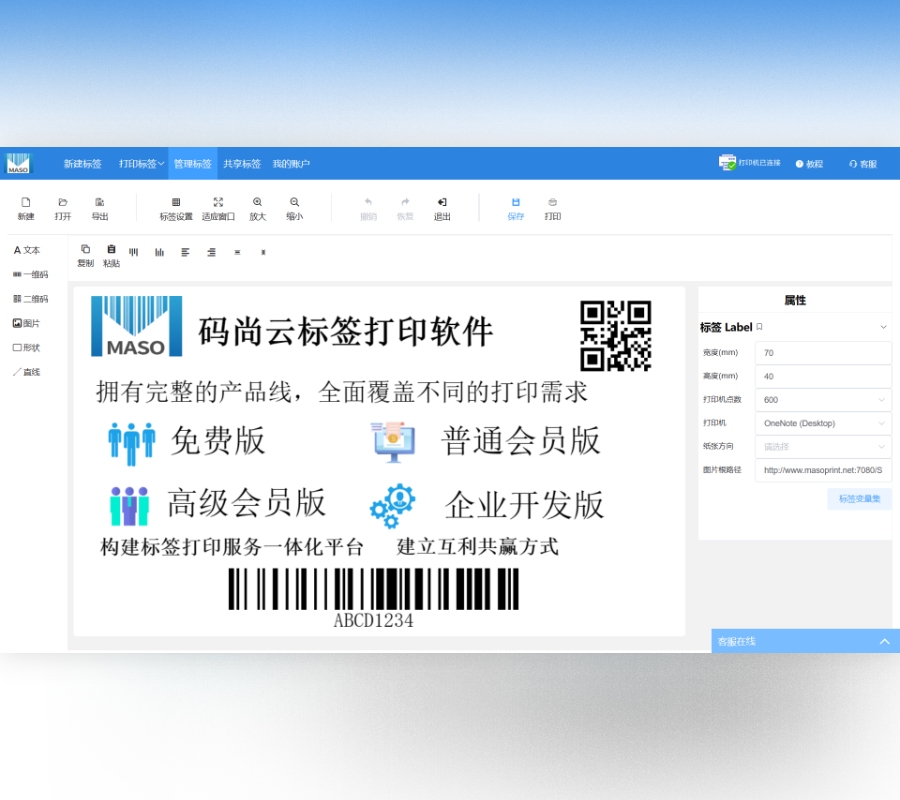Screen dimensions: 900x800
Task: Switch to the 共享标签 tab
Action: (244, 162)
